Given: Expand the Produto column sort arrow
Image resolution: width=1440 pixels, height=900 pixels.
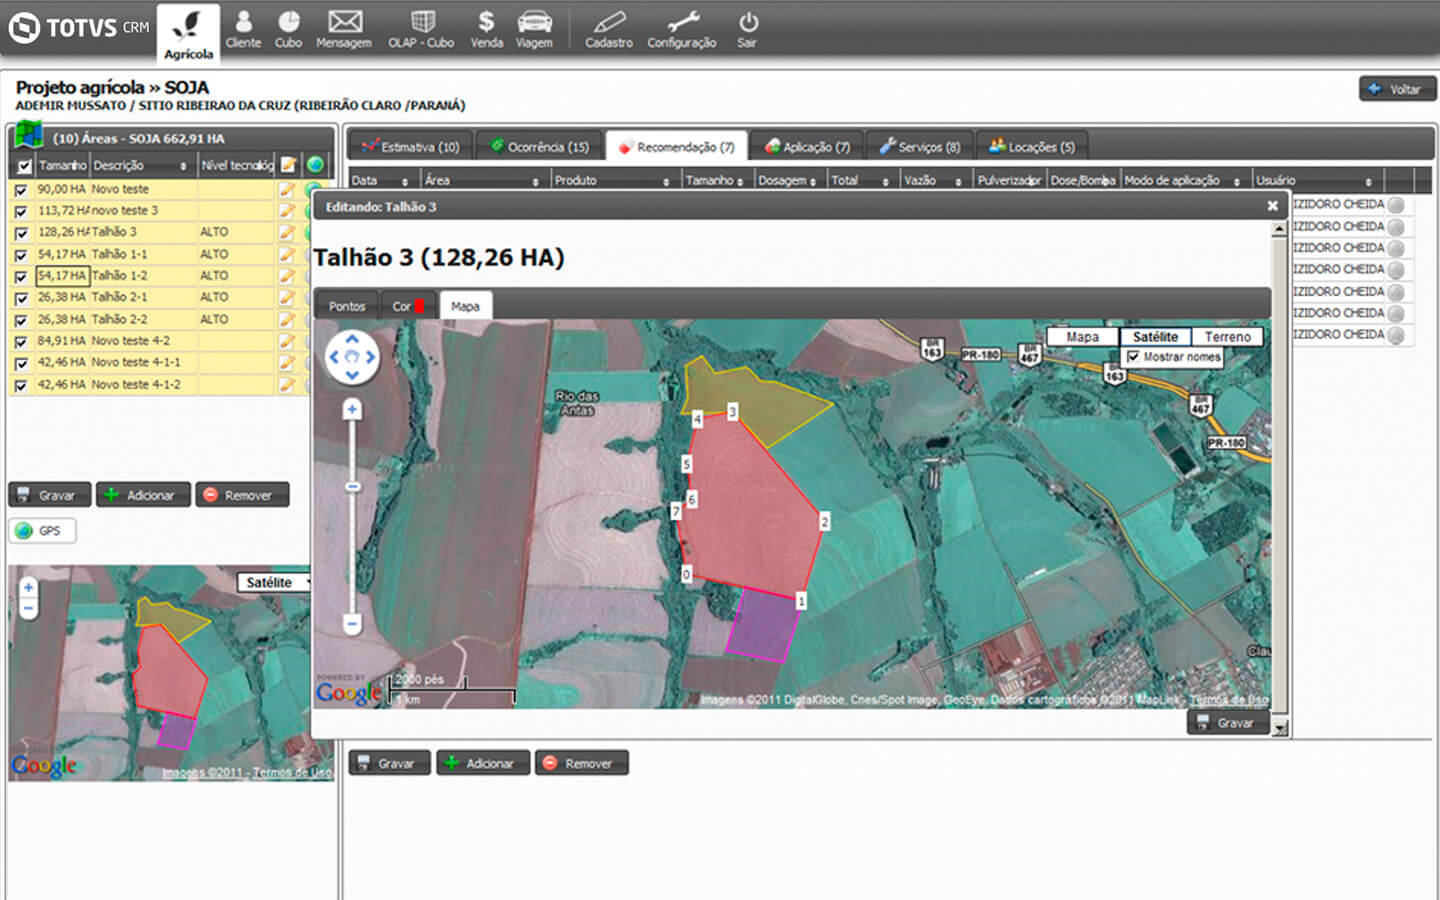Looking at the screenshot, I should coord(666,181).
